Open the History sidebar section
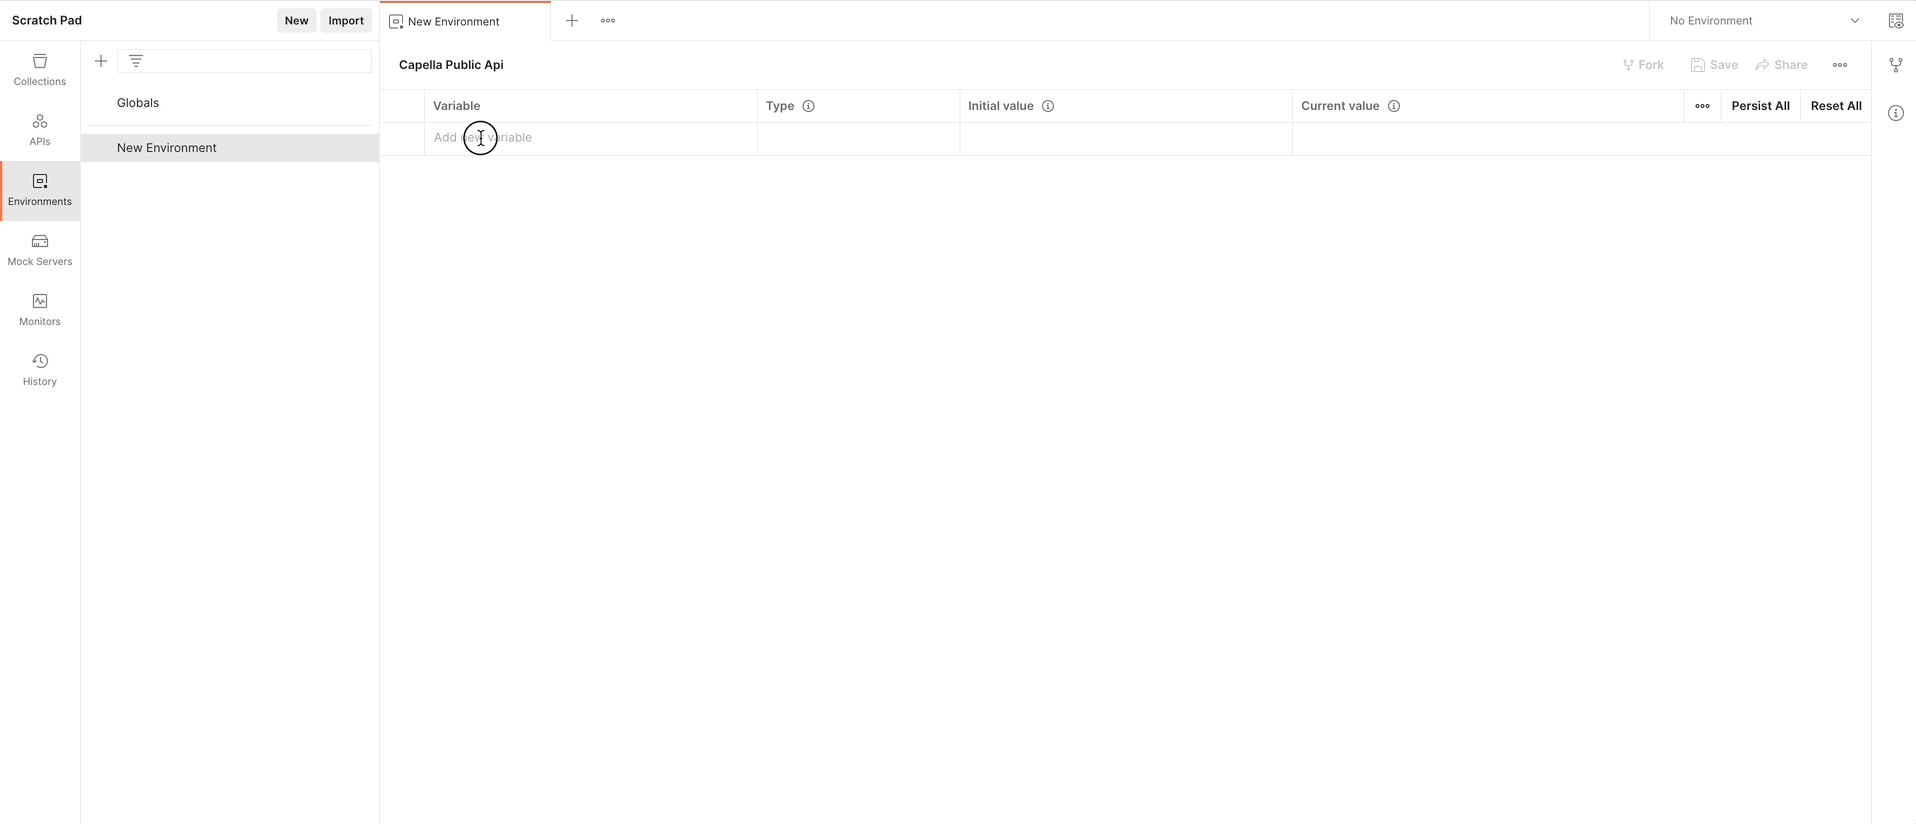 pos(40,370)
